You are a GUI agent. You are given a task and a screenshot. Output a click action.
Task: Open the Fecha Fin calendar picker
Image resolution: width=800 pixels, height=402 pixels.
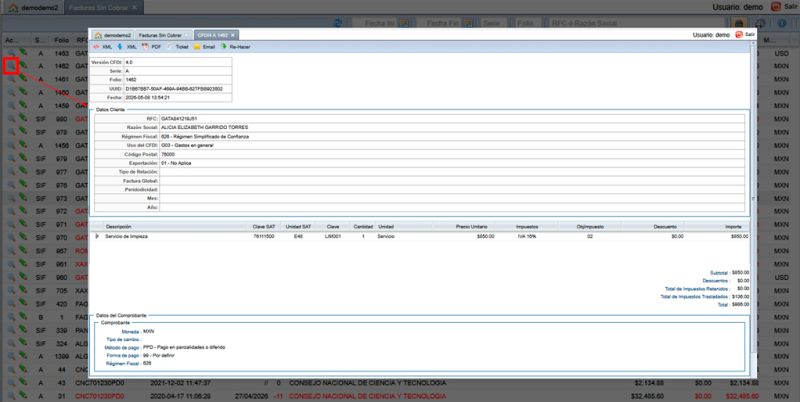pyautogui.click(x=468, y=23)
